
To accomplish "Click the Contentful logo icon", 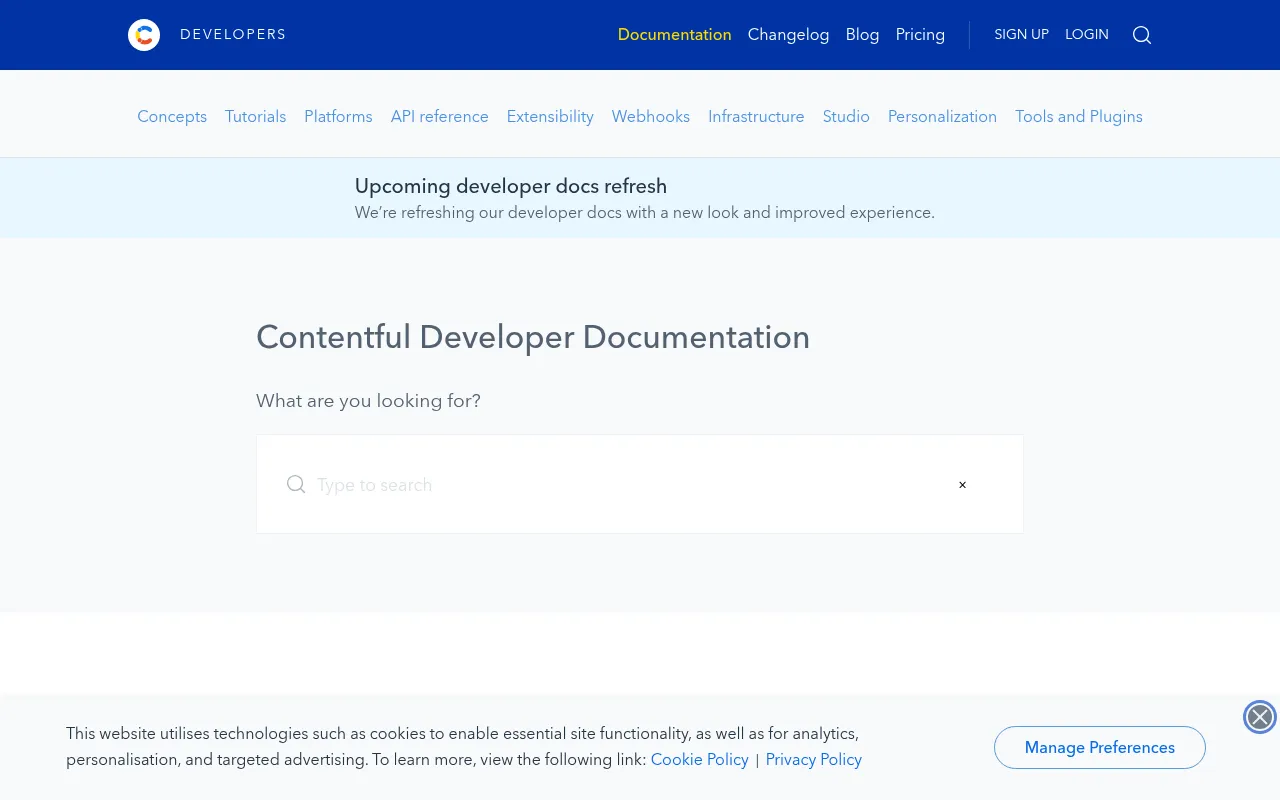I will point(144,35).
